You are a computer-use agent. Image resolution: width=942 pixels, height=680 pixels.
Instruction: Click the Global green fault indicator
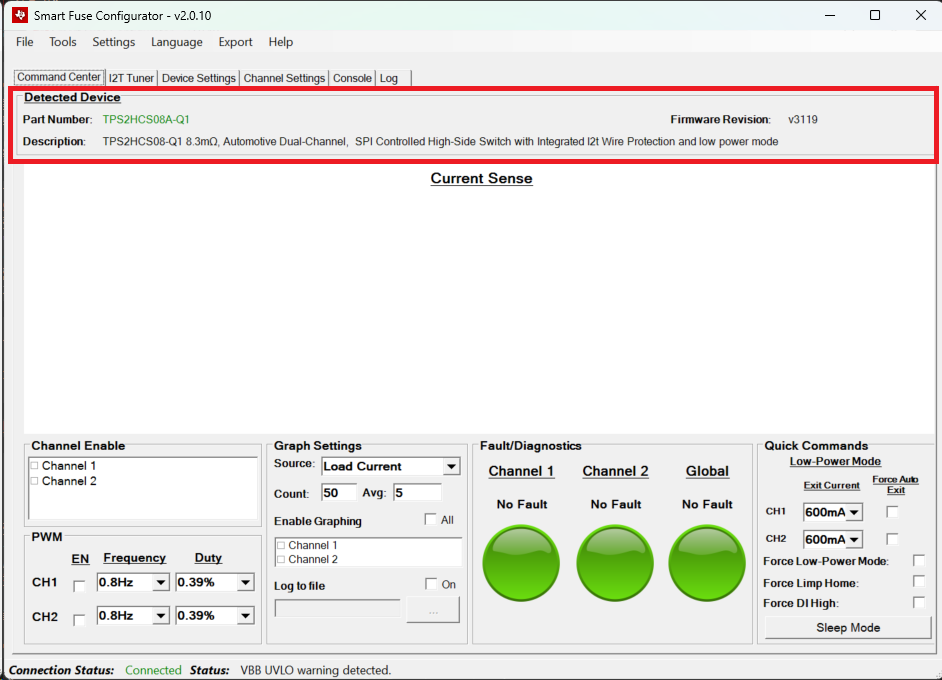[707, 558]
